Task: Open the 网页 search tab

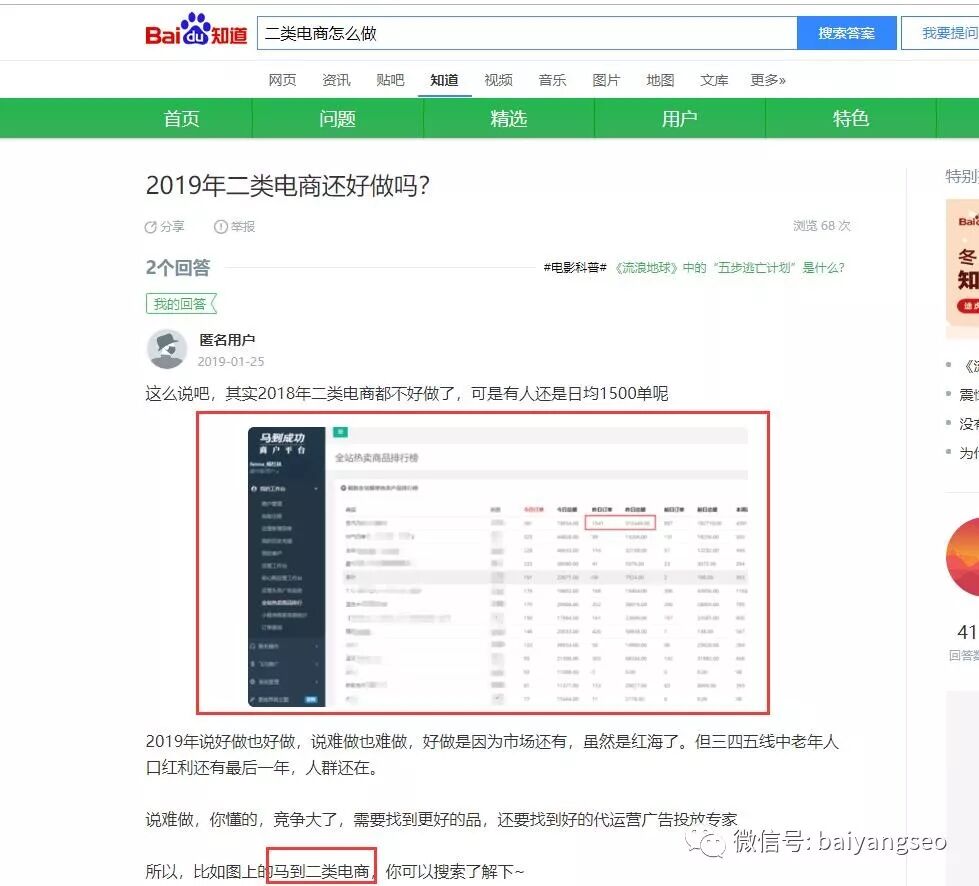Action: click(x=282, y=80)
